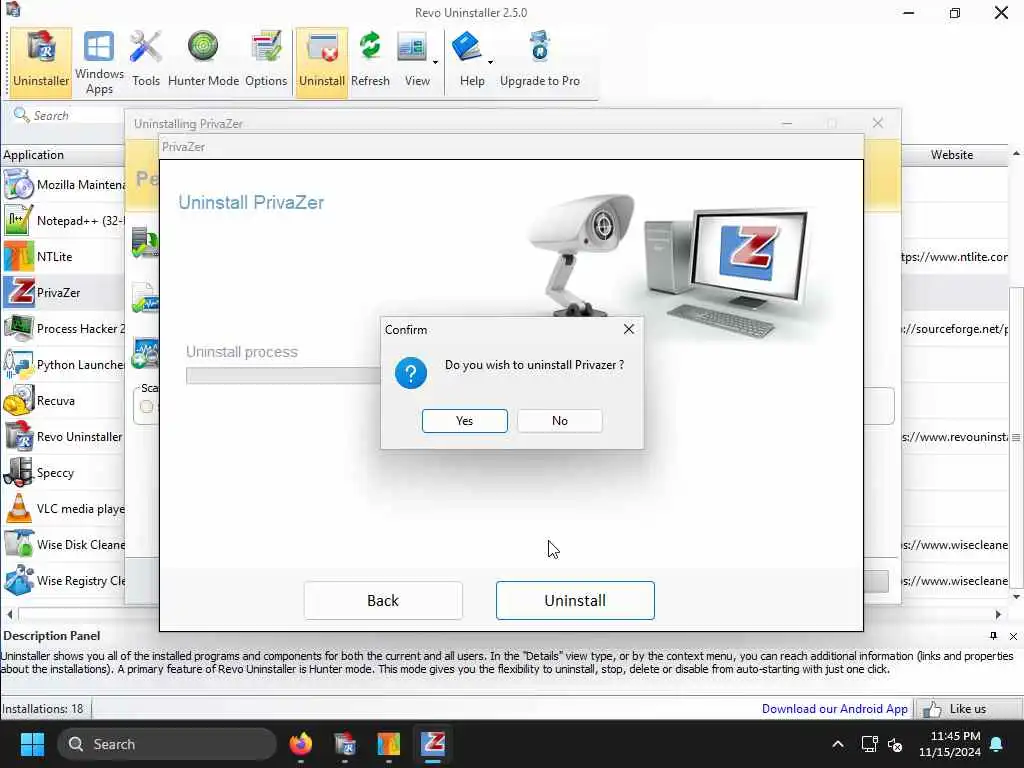Click the right arrow of horizontal scrollbar

998,615
